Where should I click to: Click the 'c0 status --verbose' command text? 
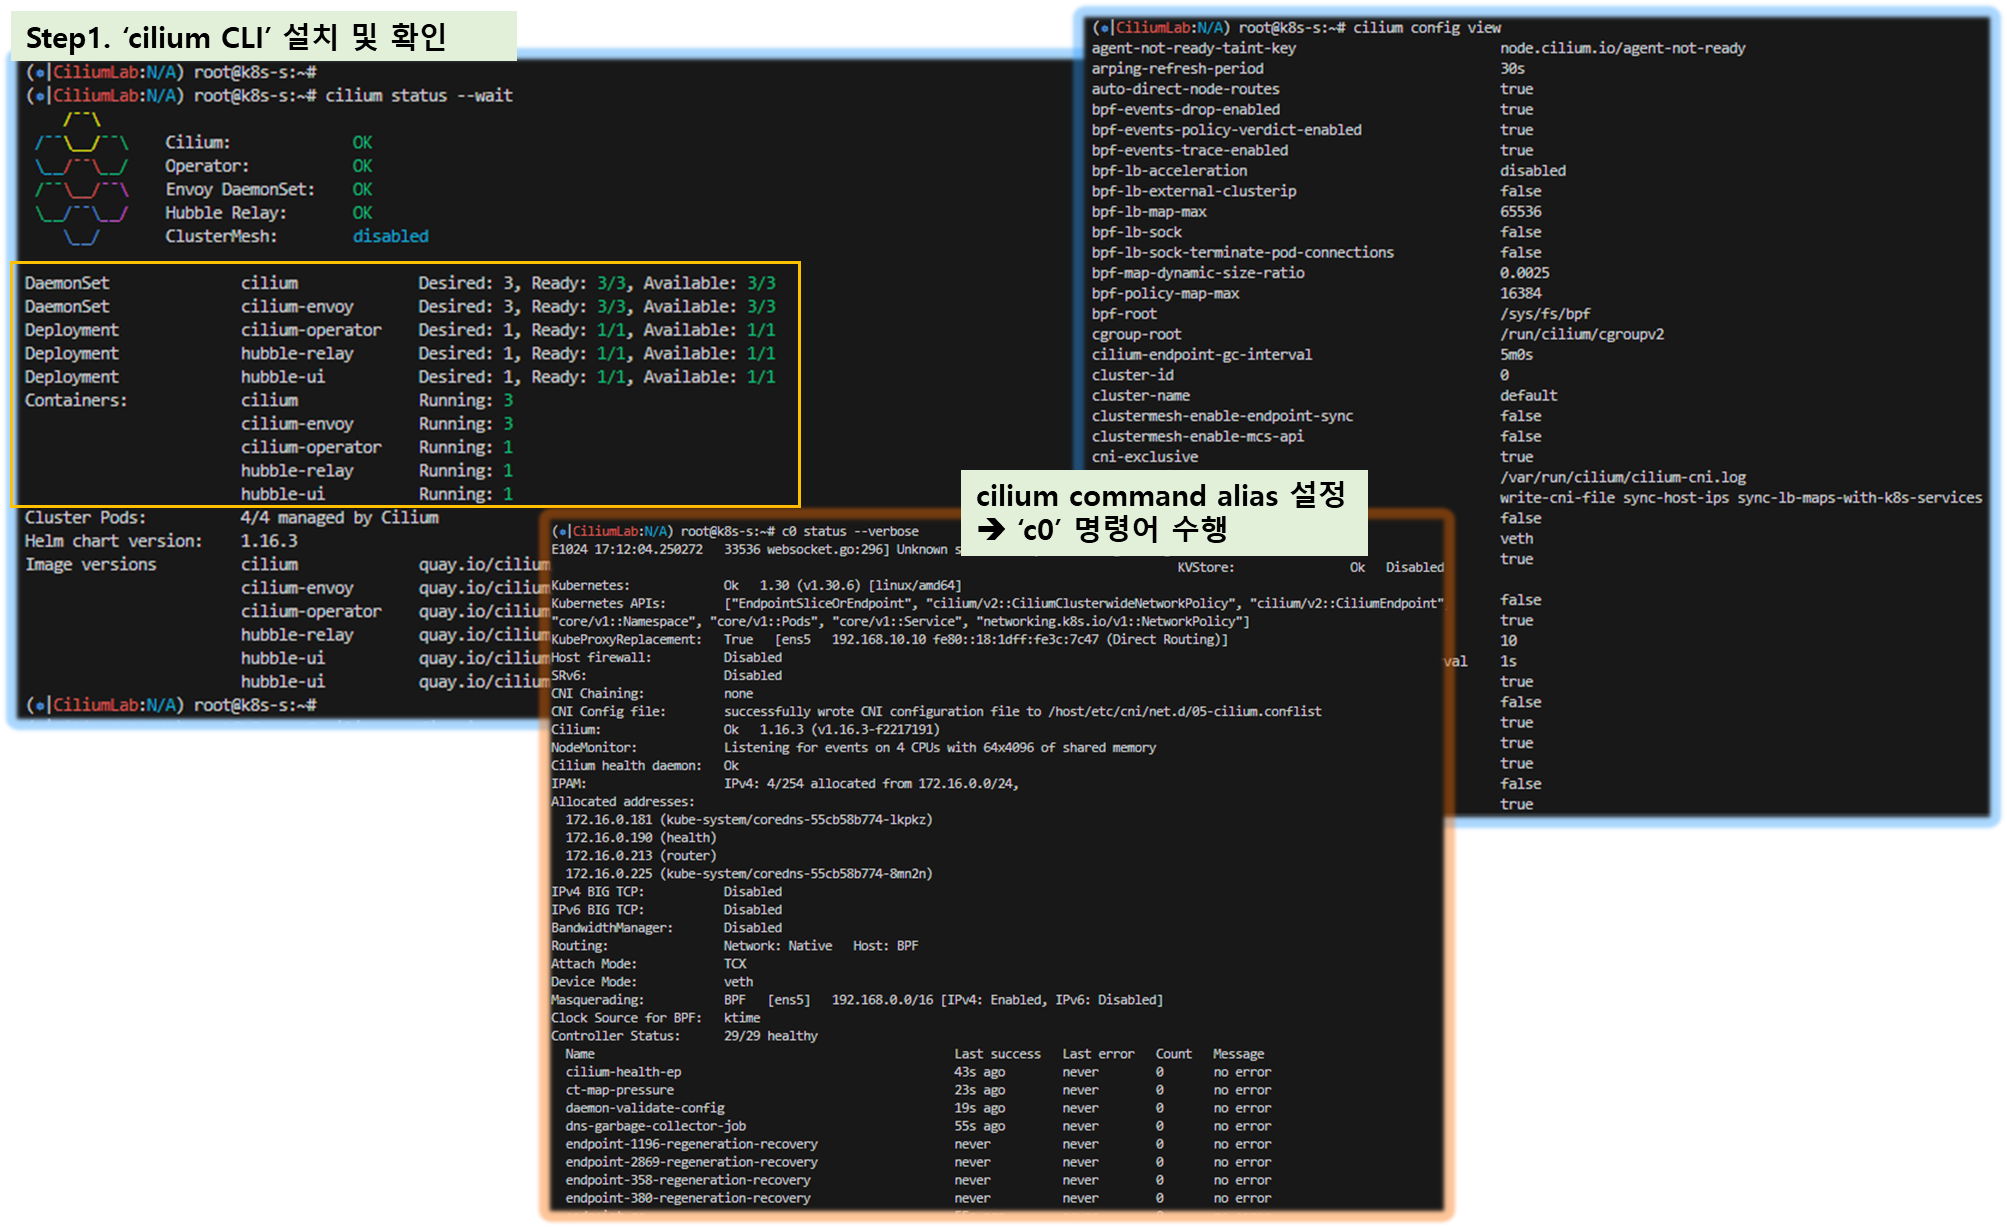click(x=849, y=531)
